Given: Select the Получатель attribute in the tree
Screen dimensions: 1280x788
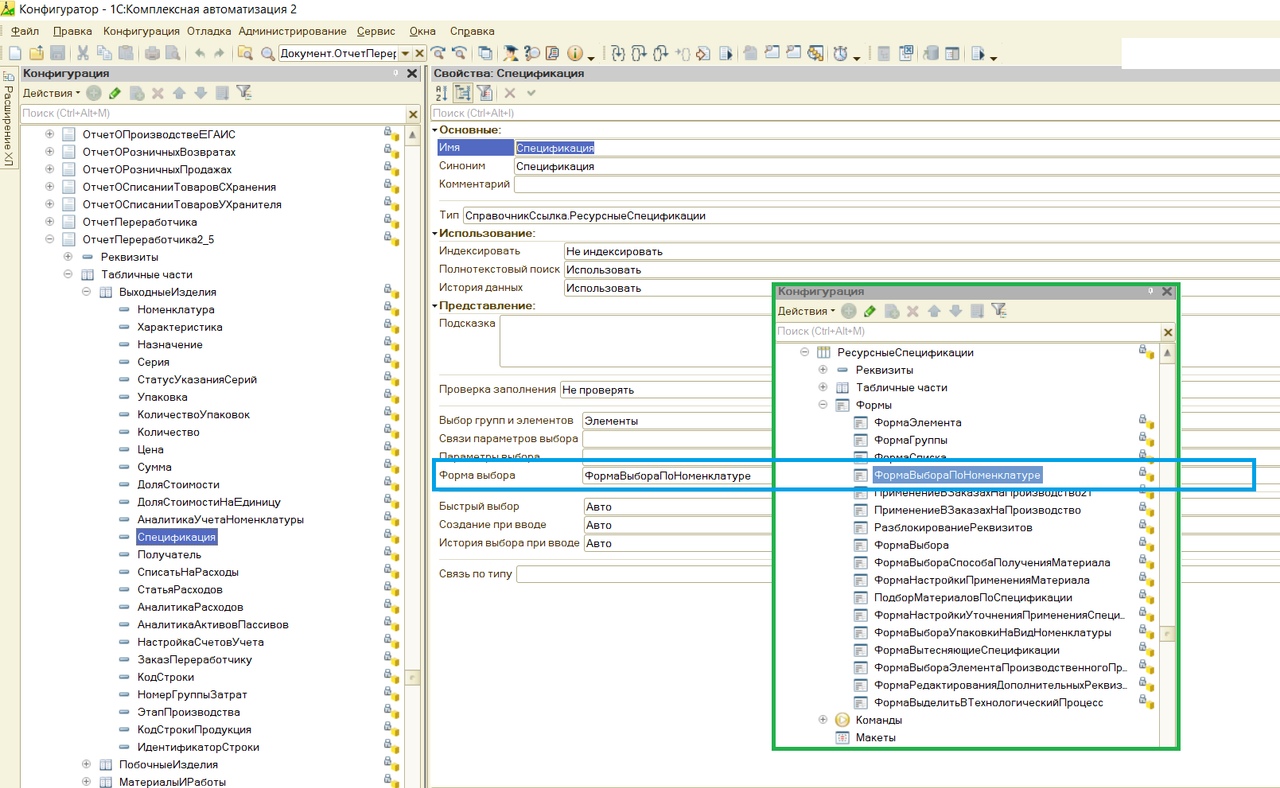Looking at the screenshot, I should tap(169, 555).
